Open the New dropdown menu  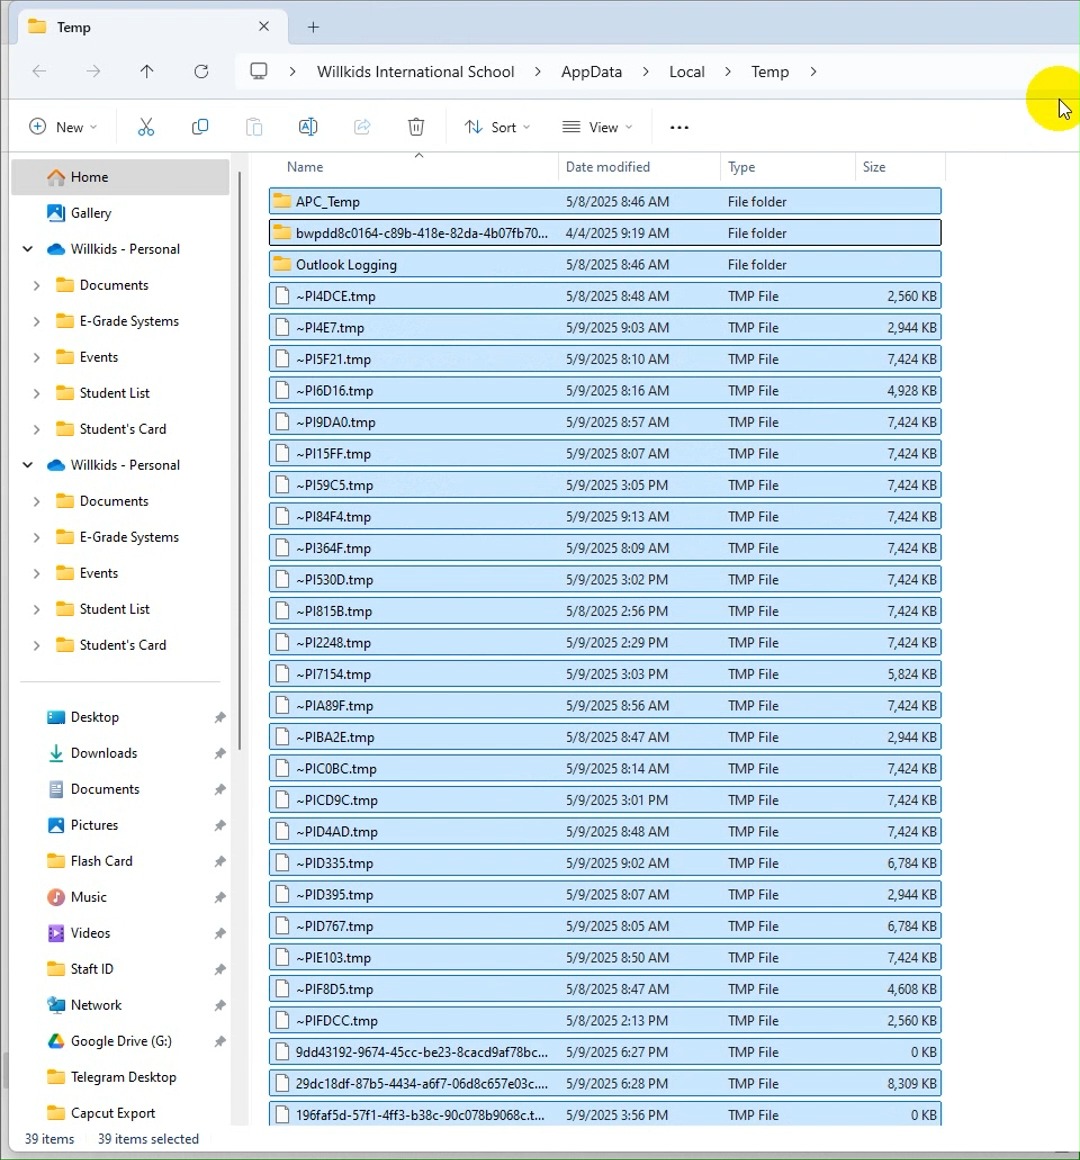(x=63, y=127)
